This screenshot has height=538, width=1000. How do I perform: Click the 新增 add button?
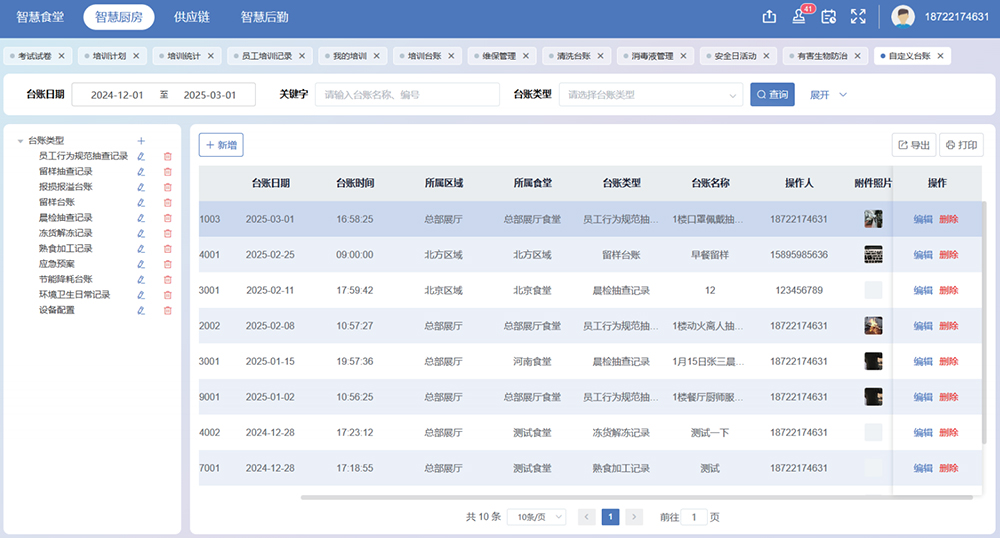221,145
